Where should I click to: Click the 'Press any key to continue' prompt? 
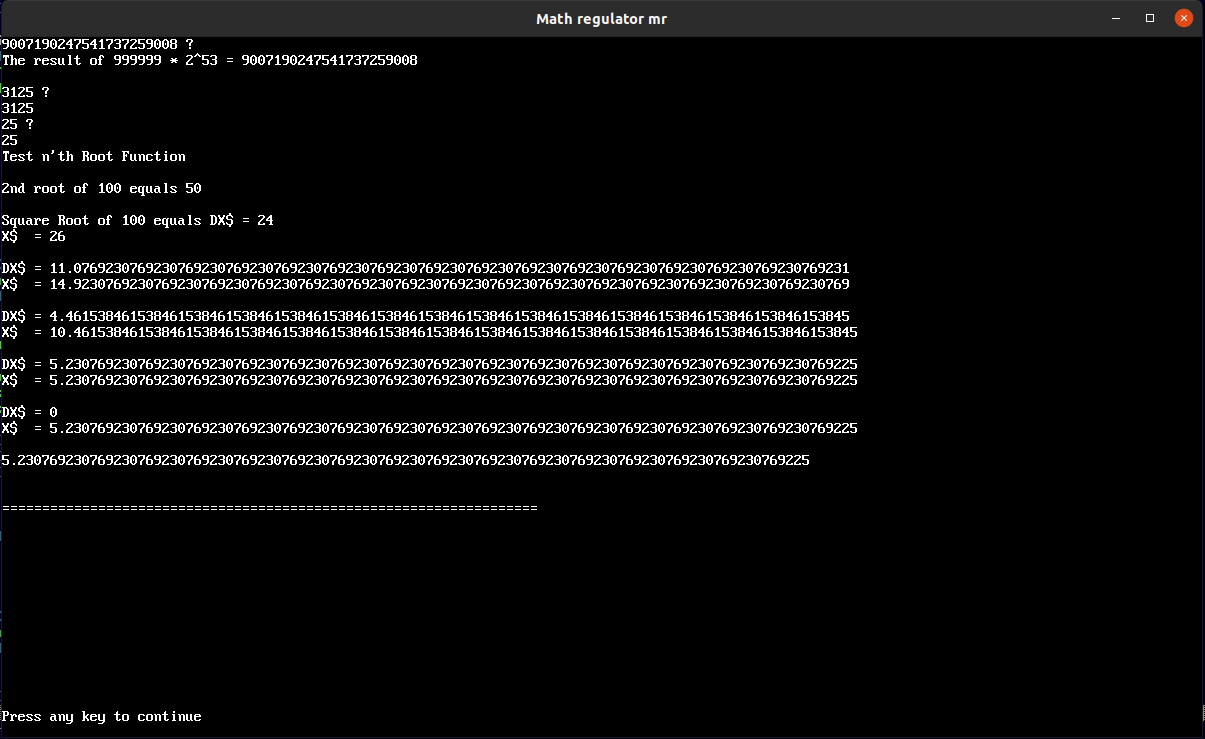coord(101,716)
